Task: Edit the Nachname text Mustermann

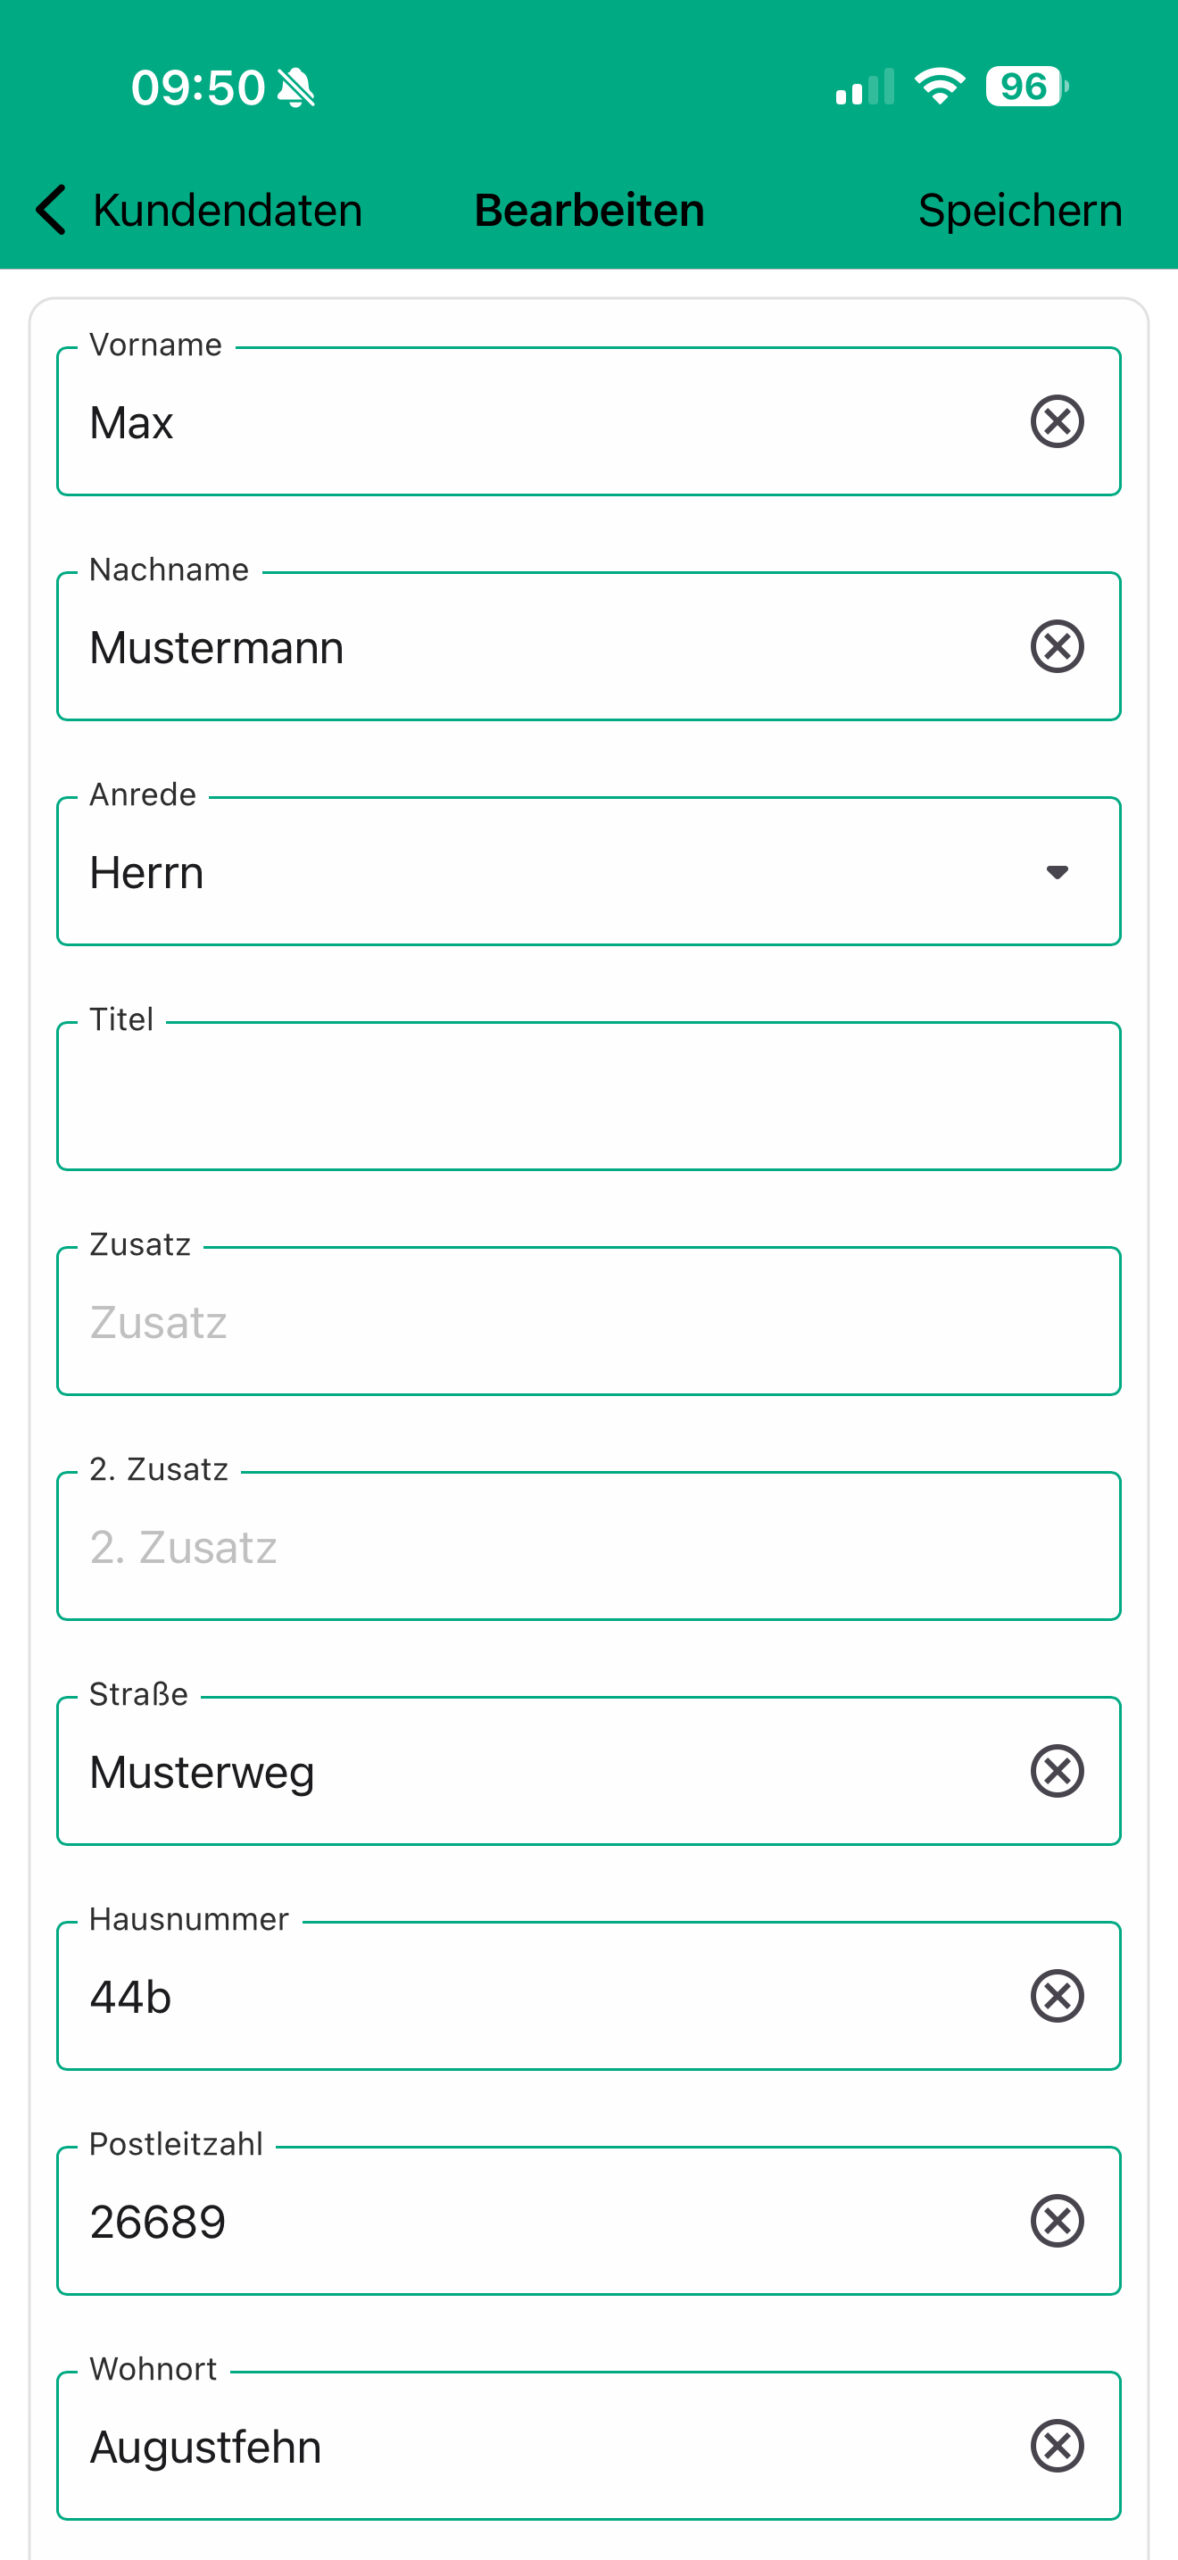Action: click(217, 648)
